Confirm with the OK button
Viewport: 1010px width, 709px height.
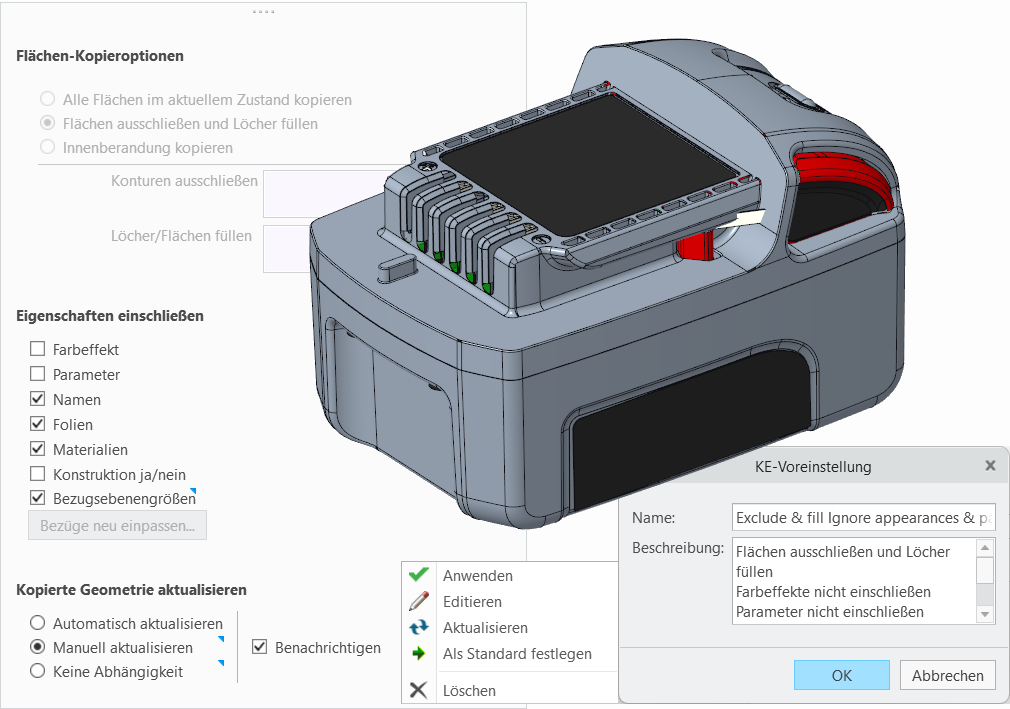tap(841, 675)
